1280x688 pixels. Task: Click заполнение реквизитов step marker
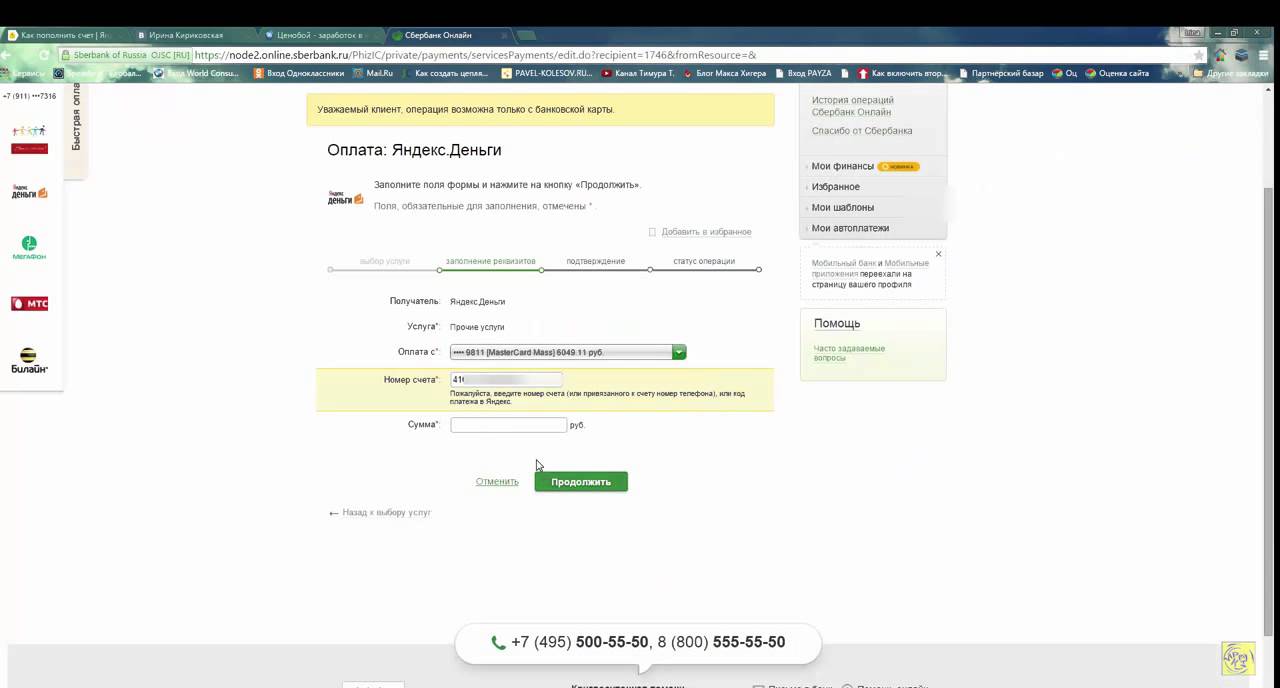tap(491, 261)
